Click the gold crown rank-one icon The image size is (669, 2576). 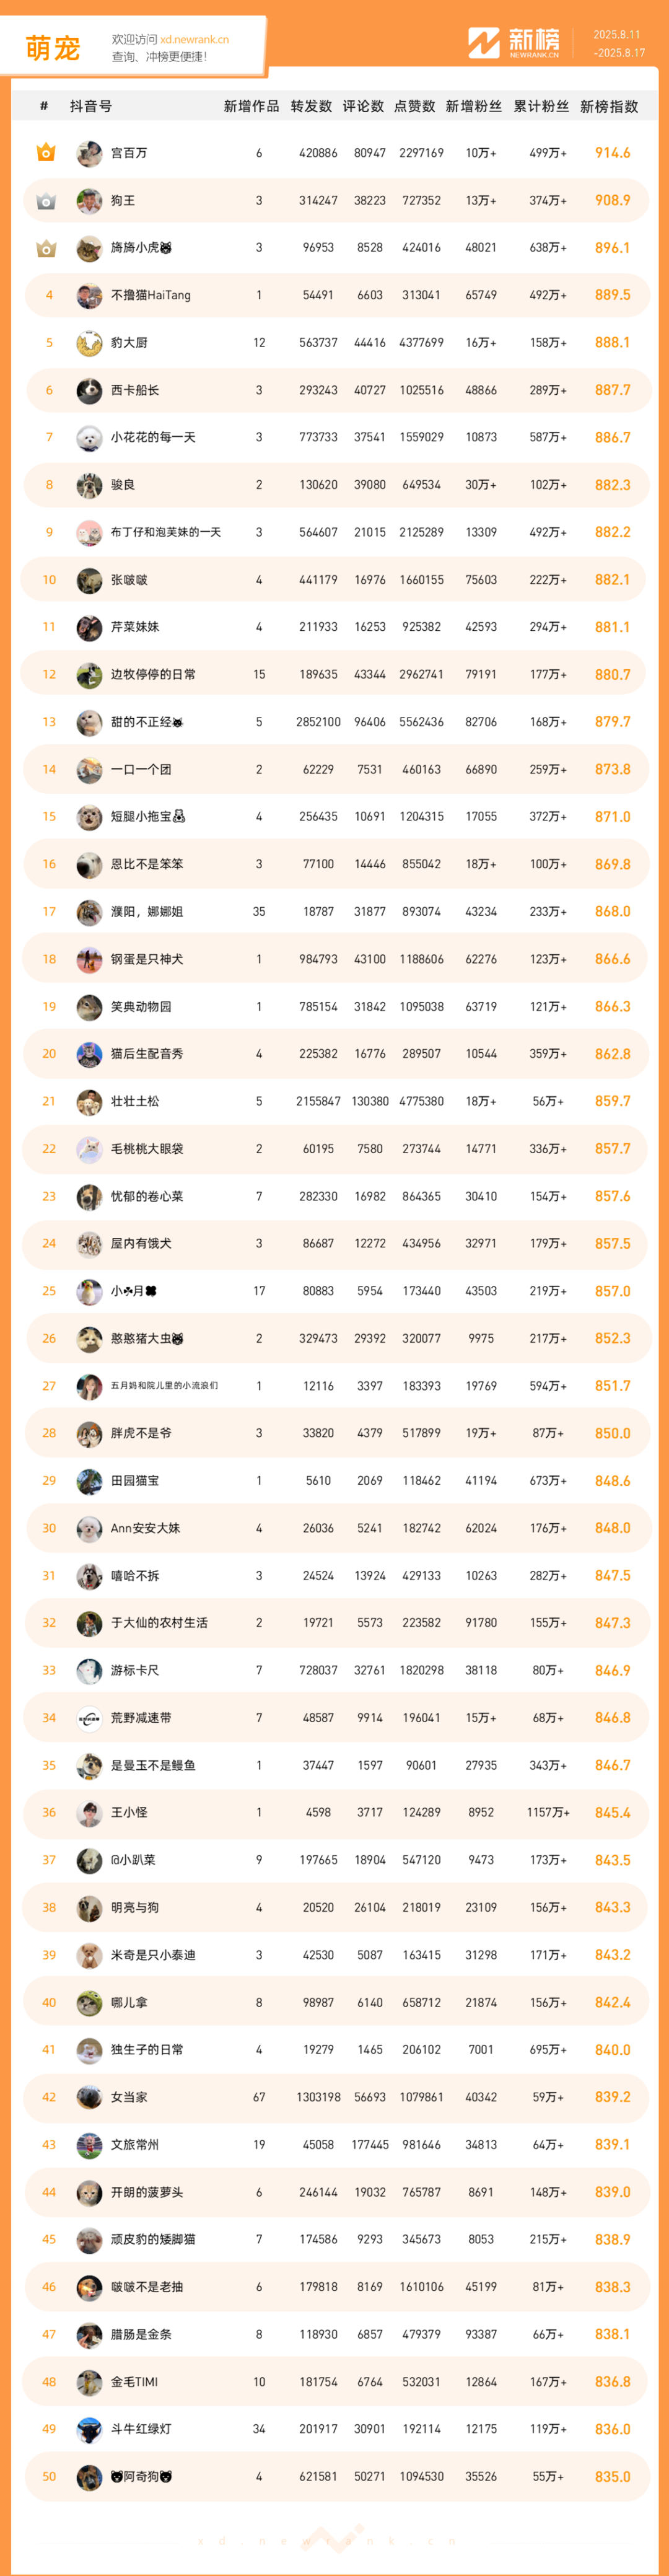point(46,153)
